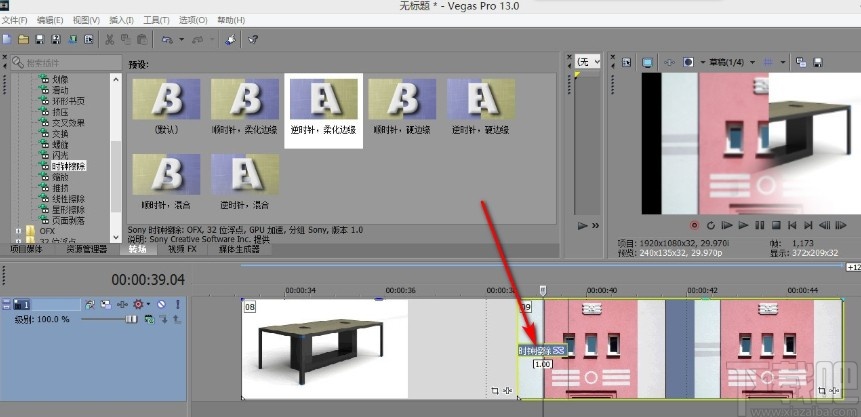Select the 线性擦除 transition in the tree
Viewport: 861px width, 417px height.
coord(68,198)
